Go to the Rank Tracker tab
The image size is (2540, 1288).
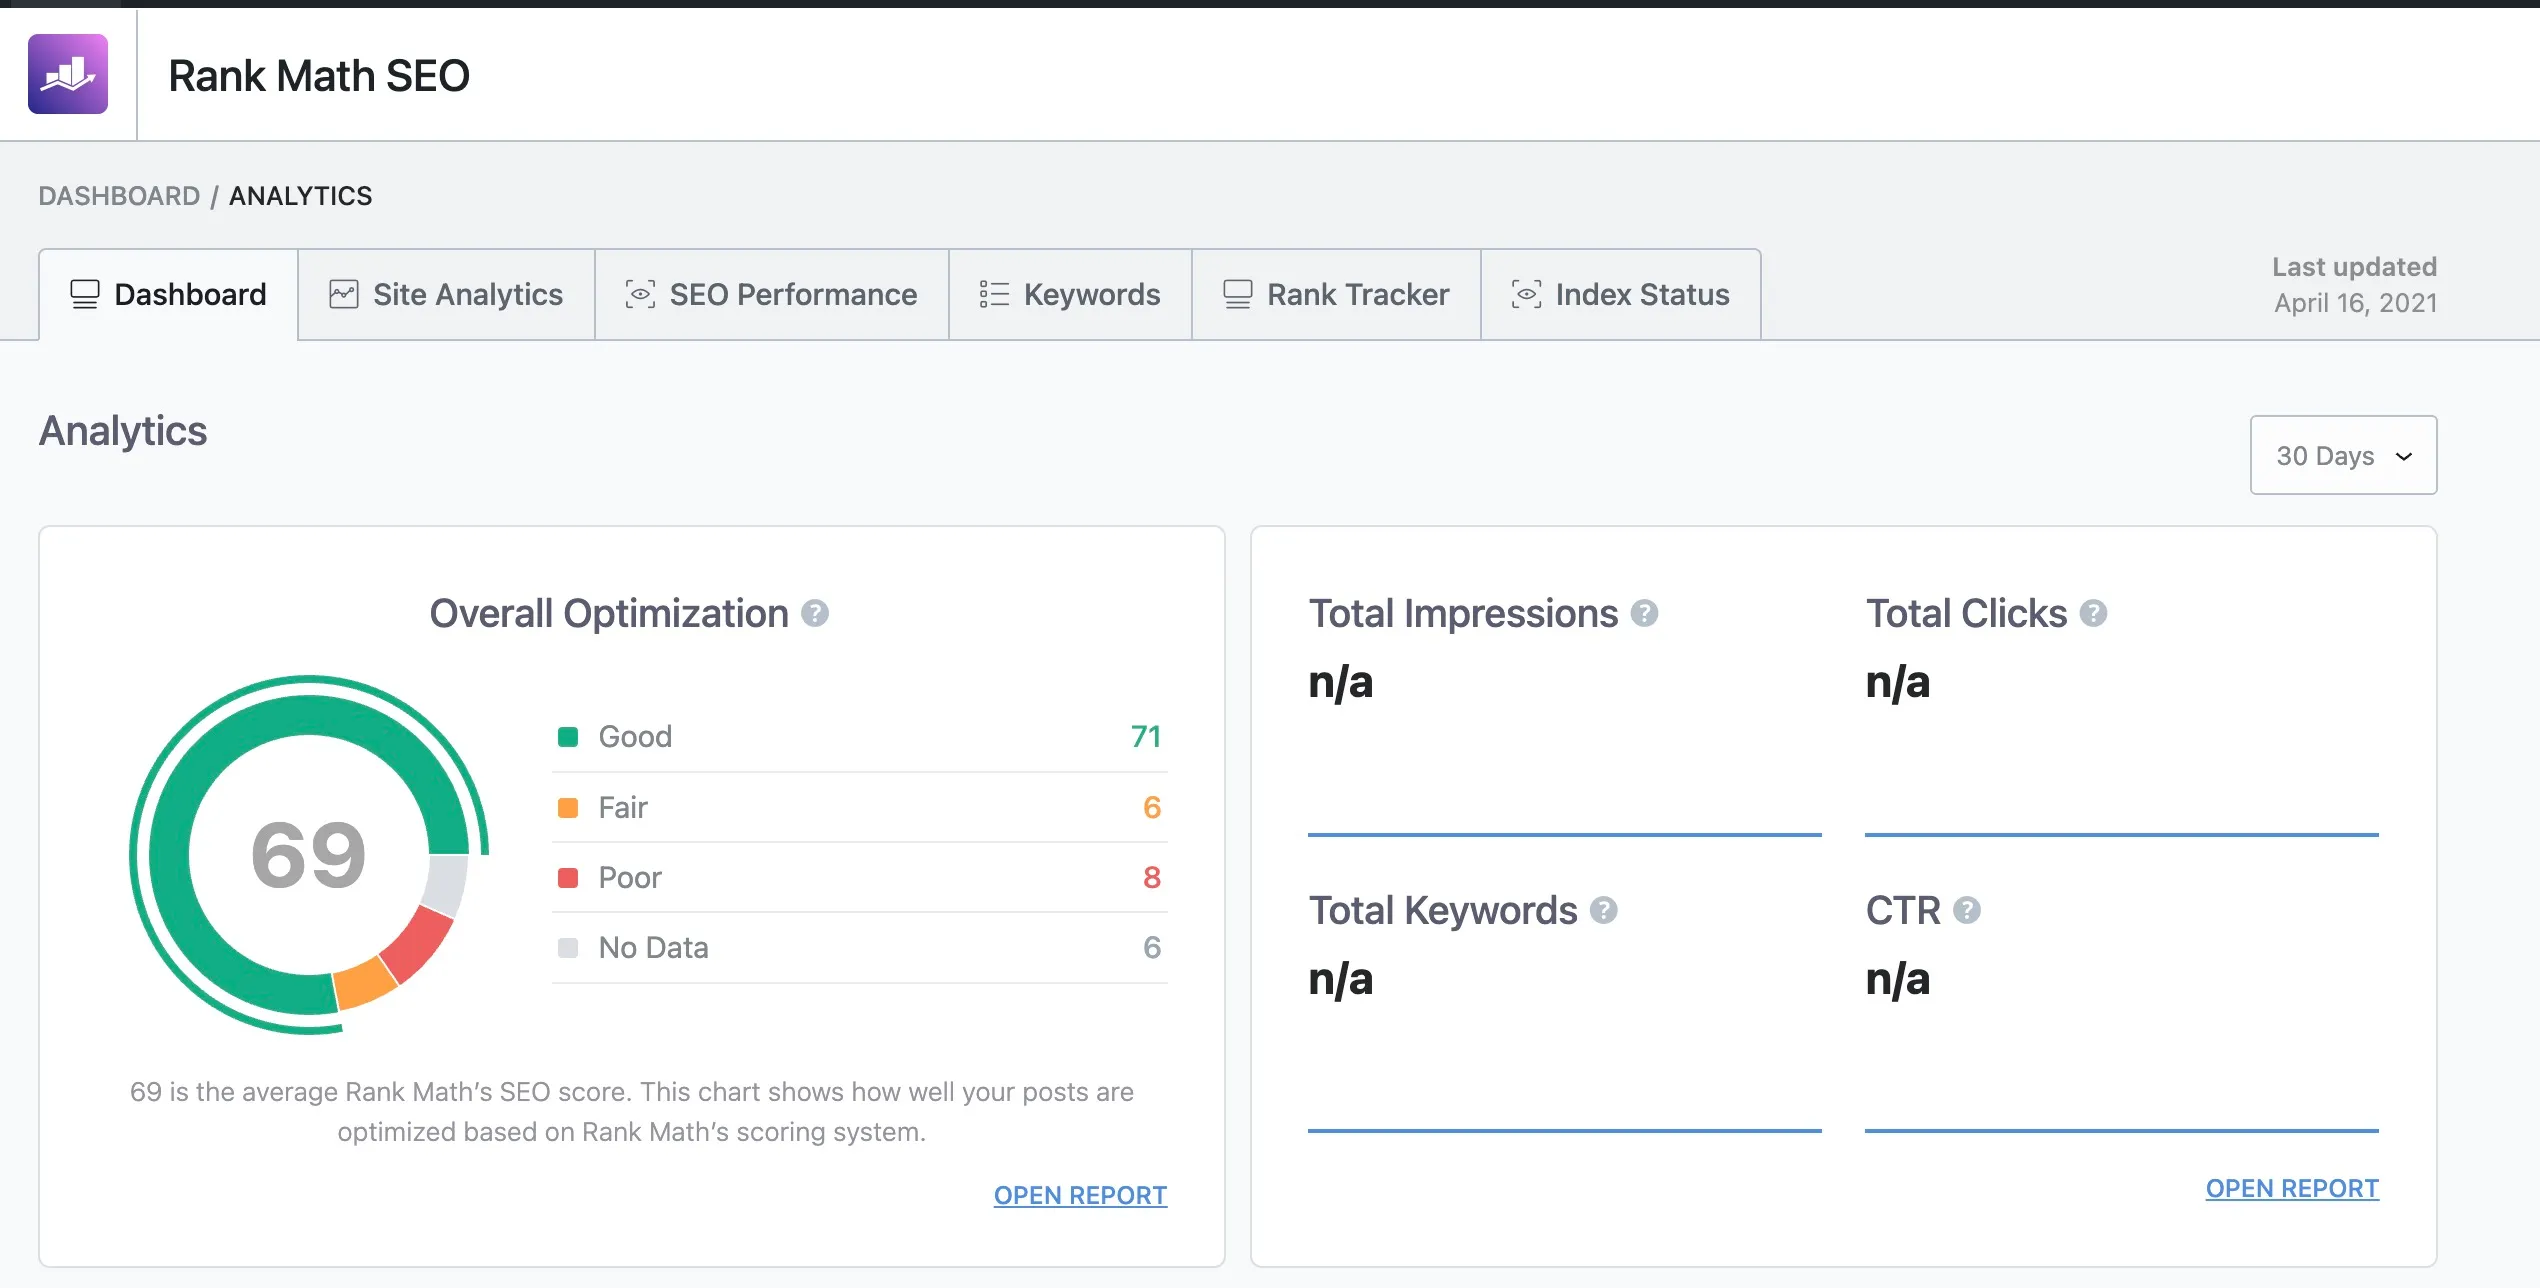(1335, 294)
